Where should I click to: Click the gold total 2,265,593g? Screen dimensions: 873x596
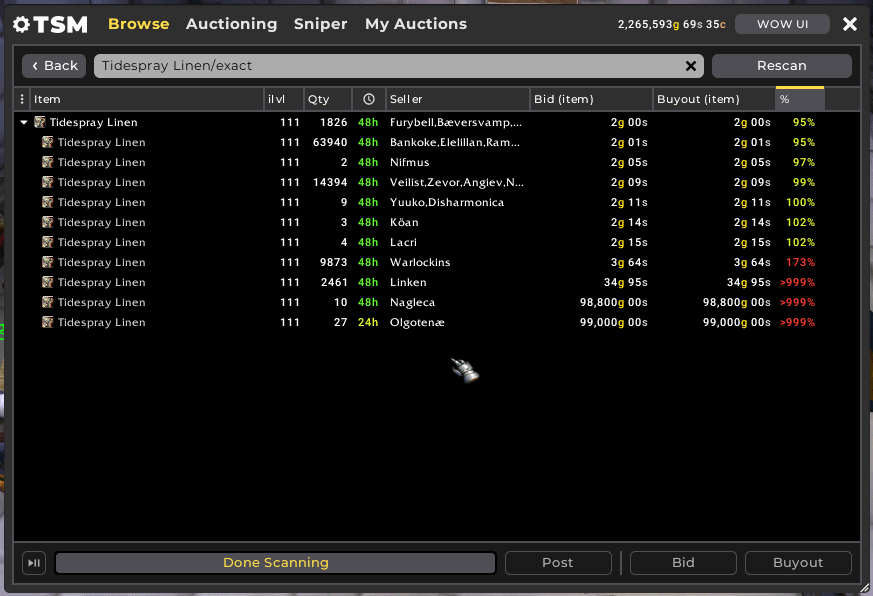648,25
